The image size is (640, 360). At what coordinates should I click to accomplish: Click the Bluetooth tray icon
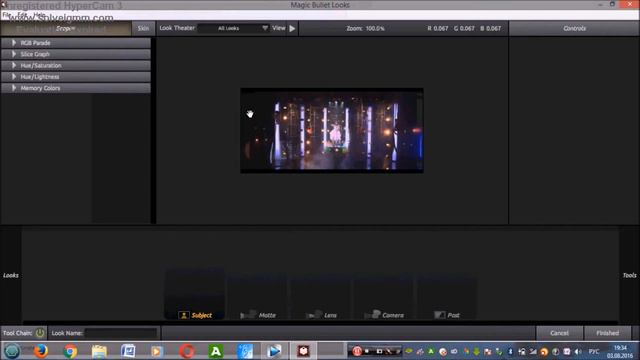(510, 351)
